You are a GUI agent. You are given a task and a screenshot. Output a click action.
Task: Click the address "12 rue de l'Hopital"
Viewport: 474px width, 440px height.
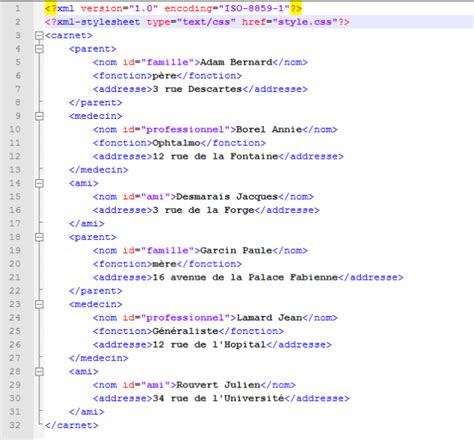209,344
